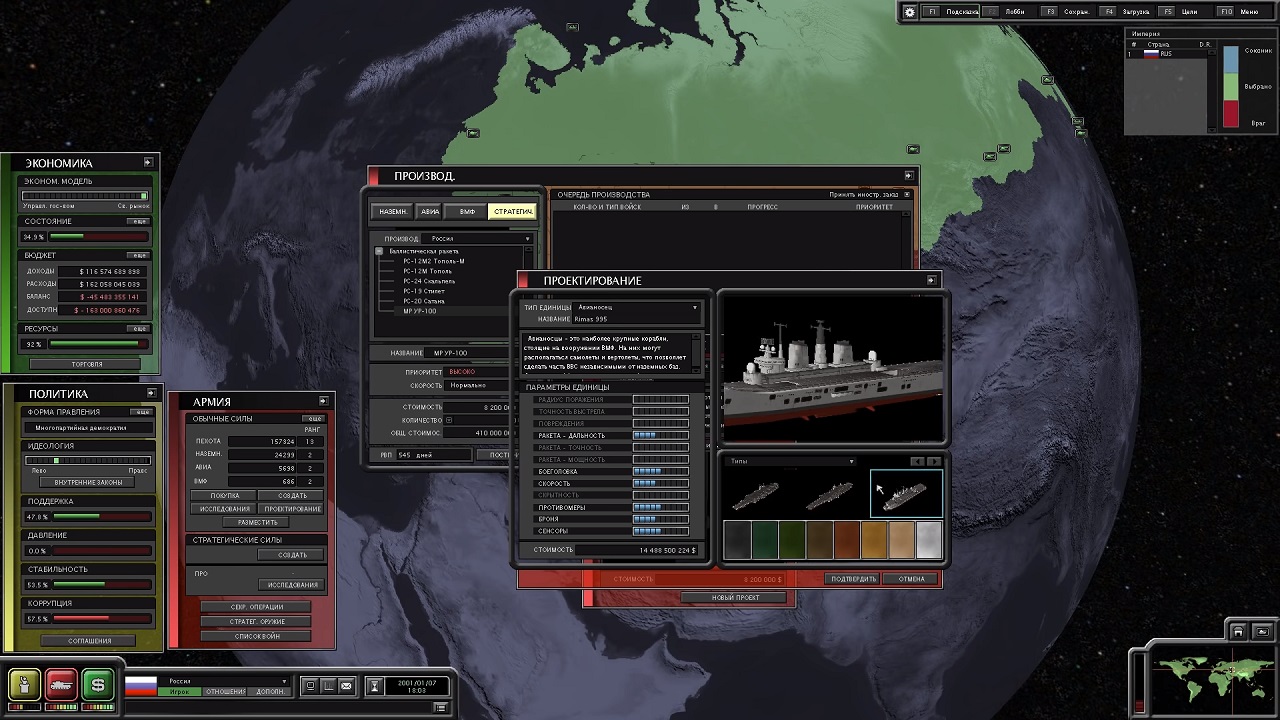The width and height of the screenshot is (1280, 720).
Task: Click the Торговля button in Экономика panel
Action: (87, 364)
